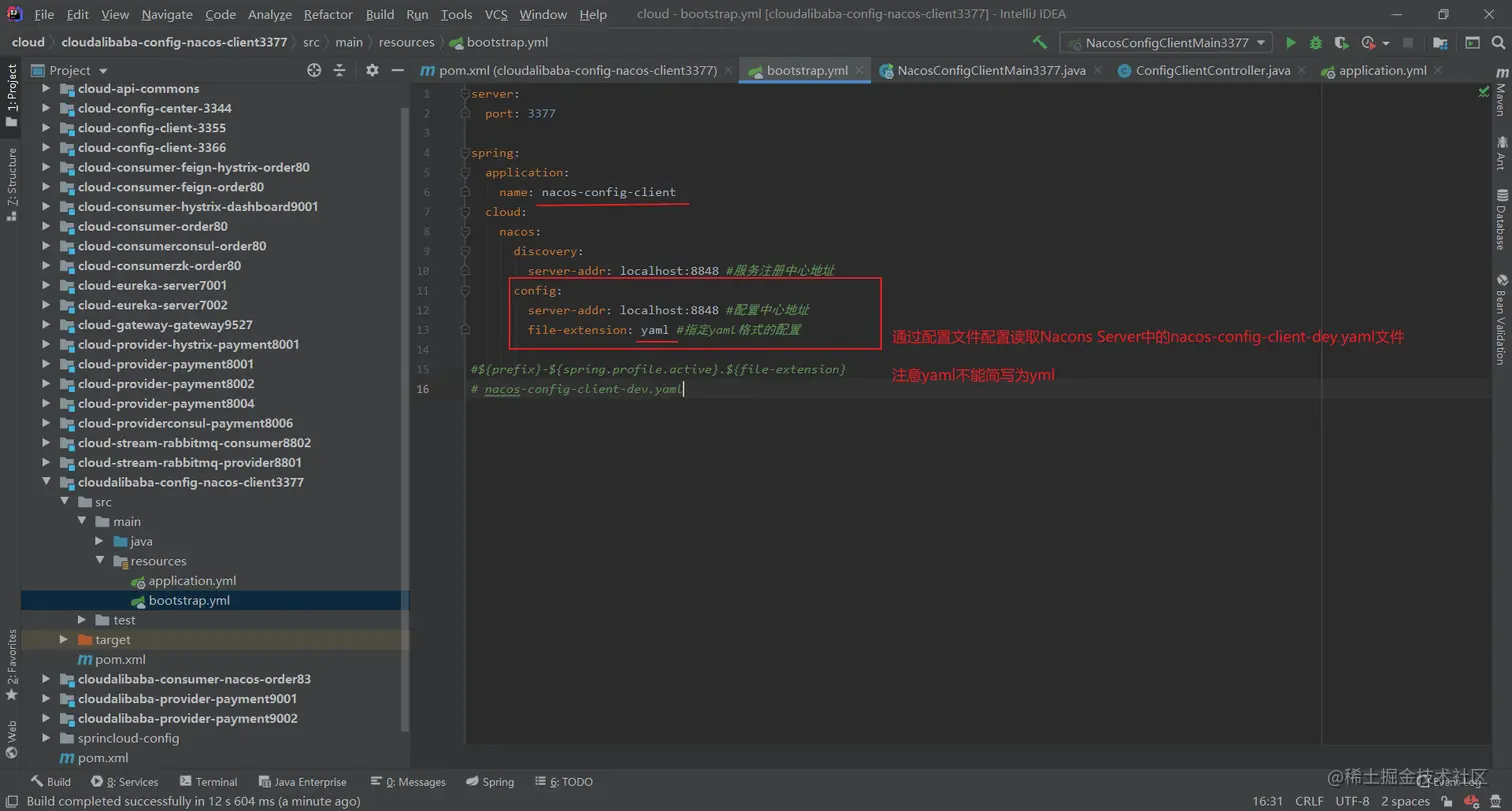Toggle the 2: Favorites tool window button

point(11,665)
